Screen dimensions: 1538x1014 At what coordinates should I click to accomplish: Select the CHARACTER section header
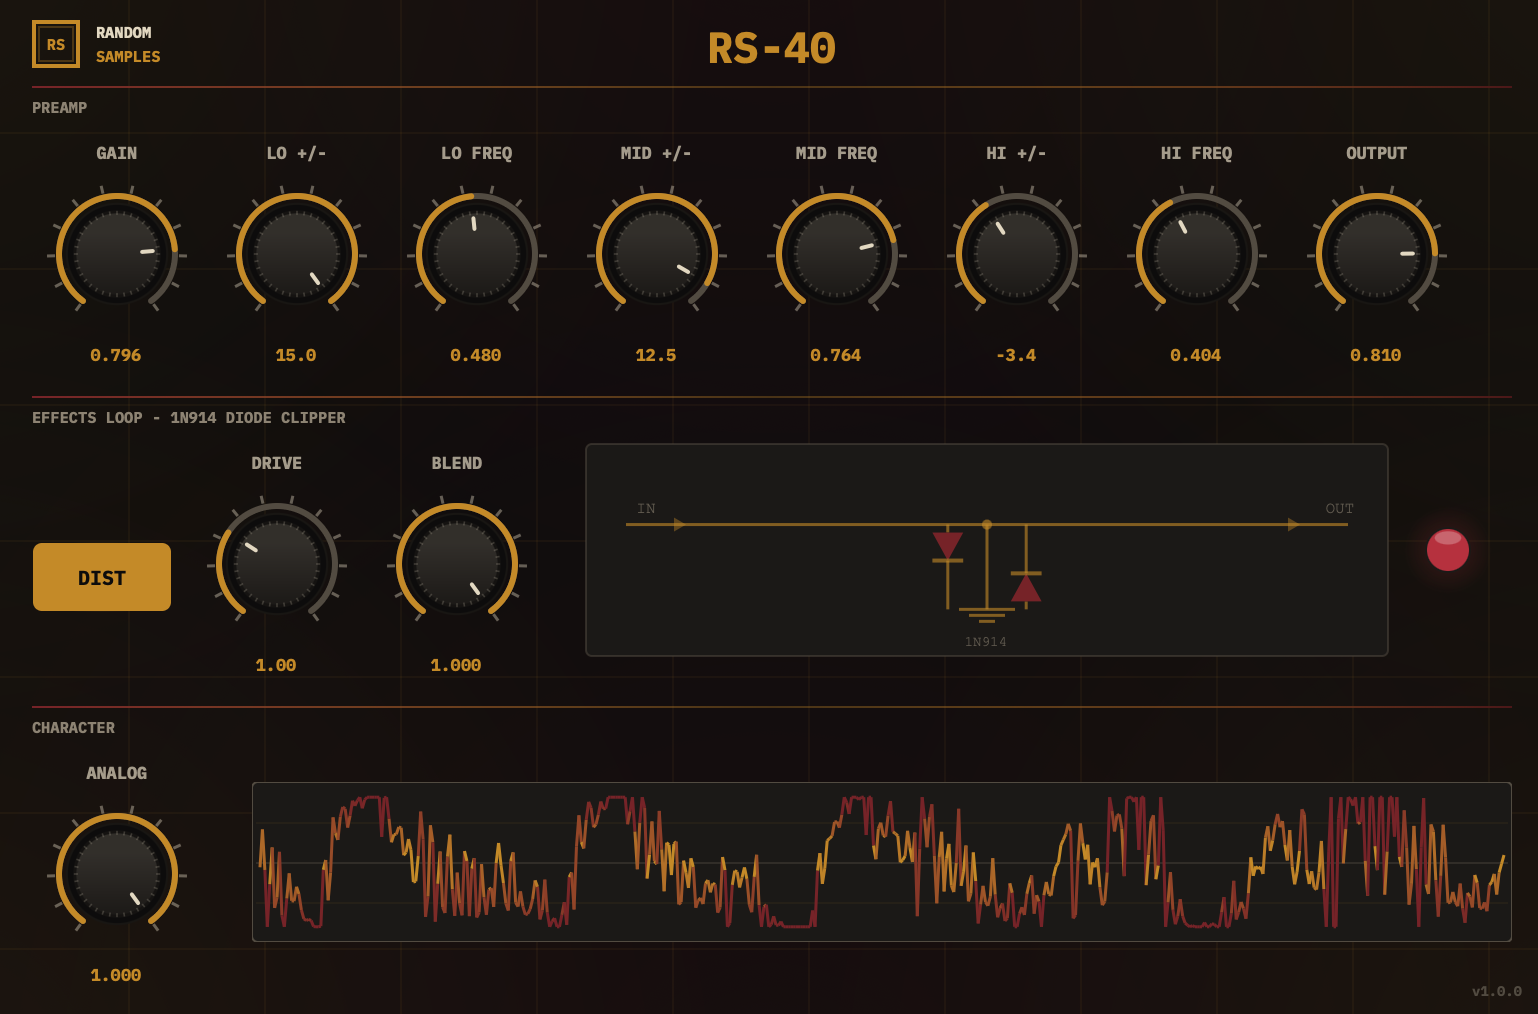point(72,728)
